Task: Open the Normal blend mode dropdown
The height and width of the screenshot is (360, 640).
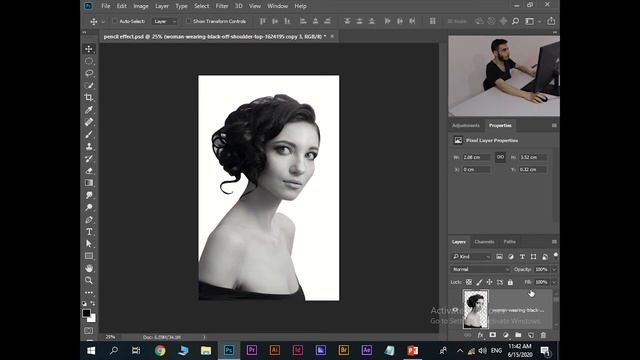Action: [480, 269]
